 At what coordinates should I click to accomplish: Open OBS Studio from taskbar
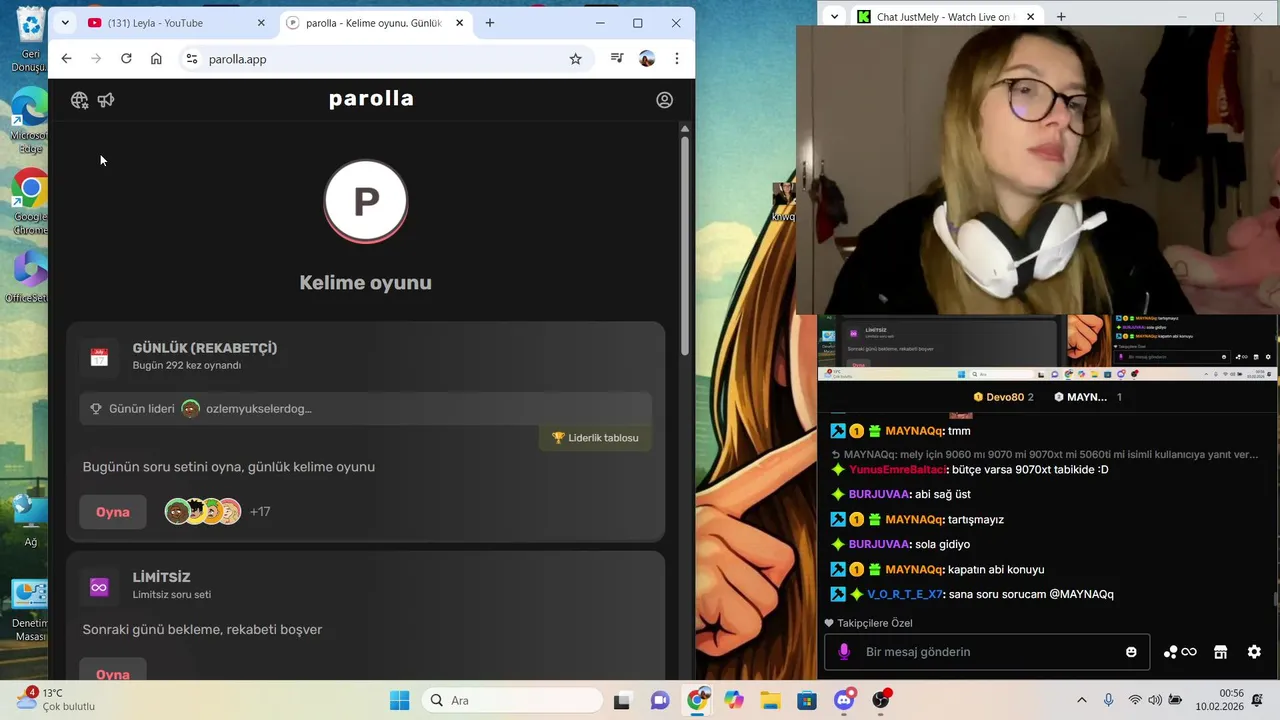coord(881,700)
